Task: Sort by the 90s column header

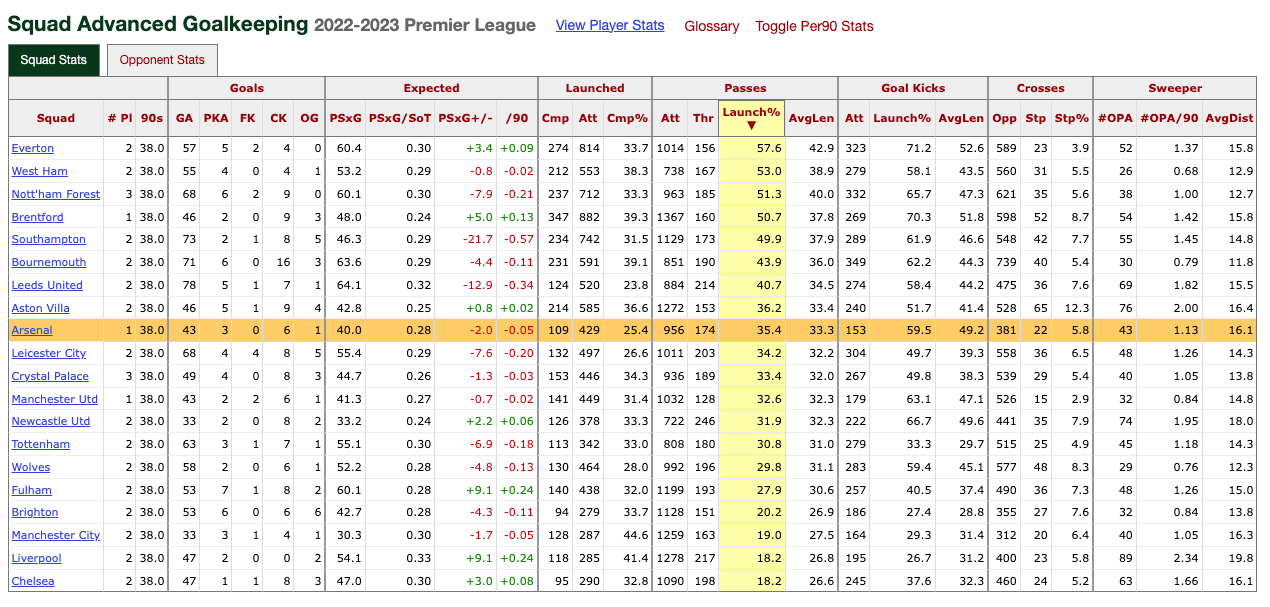Action: click(151, 118)
